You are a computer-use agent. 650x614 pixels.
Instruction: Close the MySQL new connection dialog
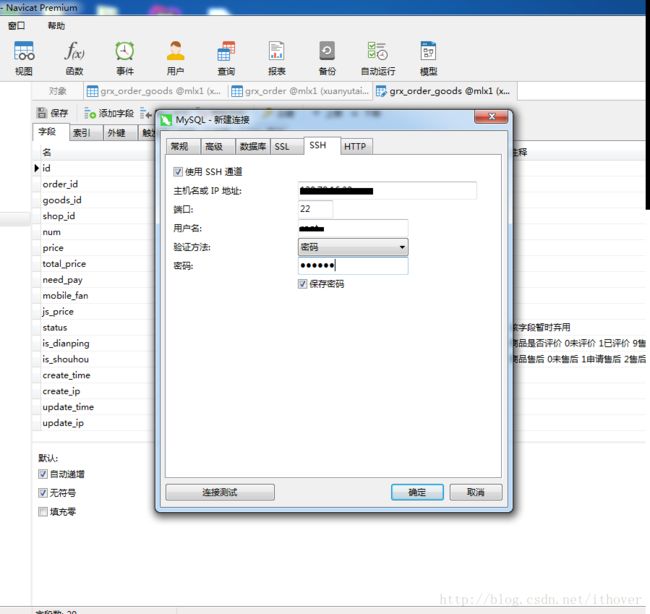click(491, 116)
